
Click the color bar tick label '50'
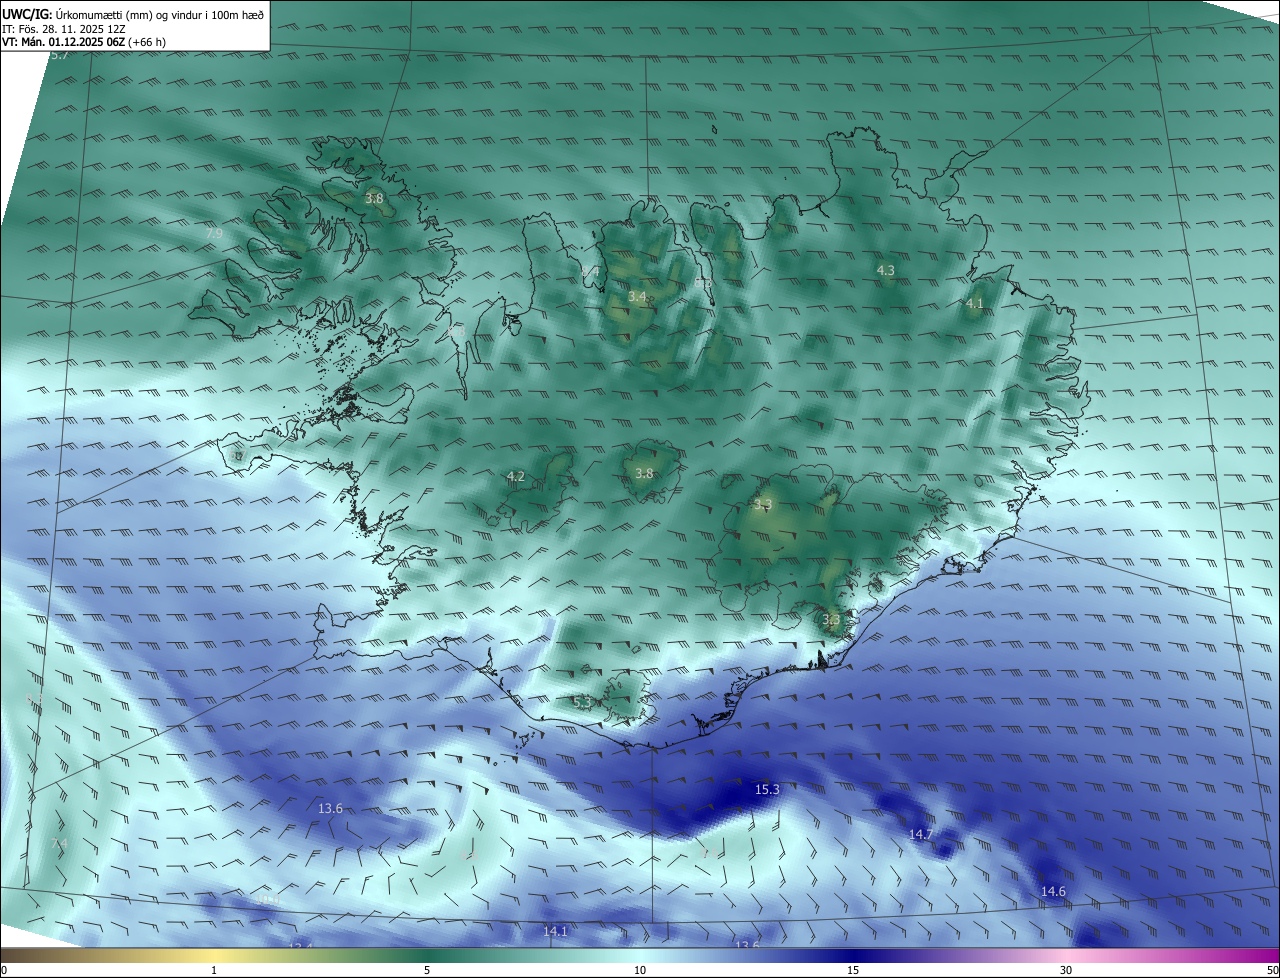tap(1271, 970)
